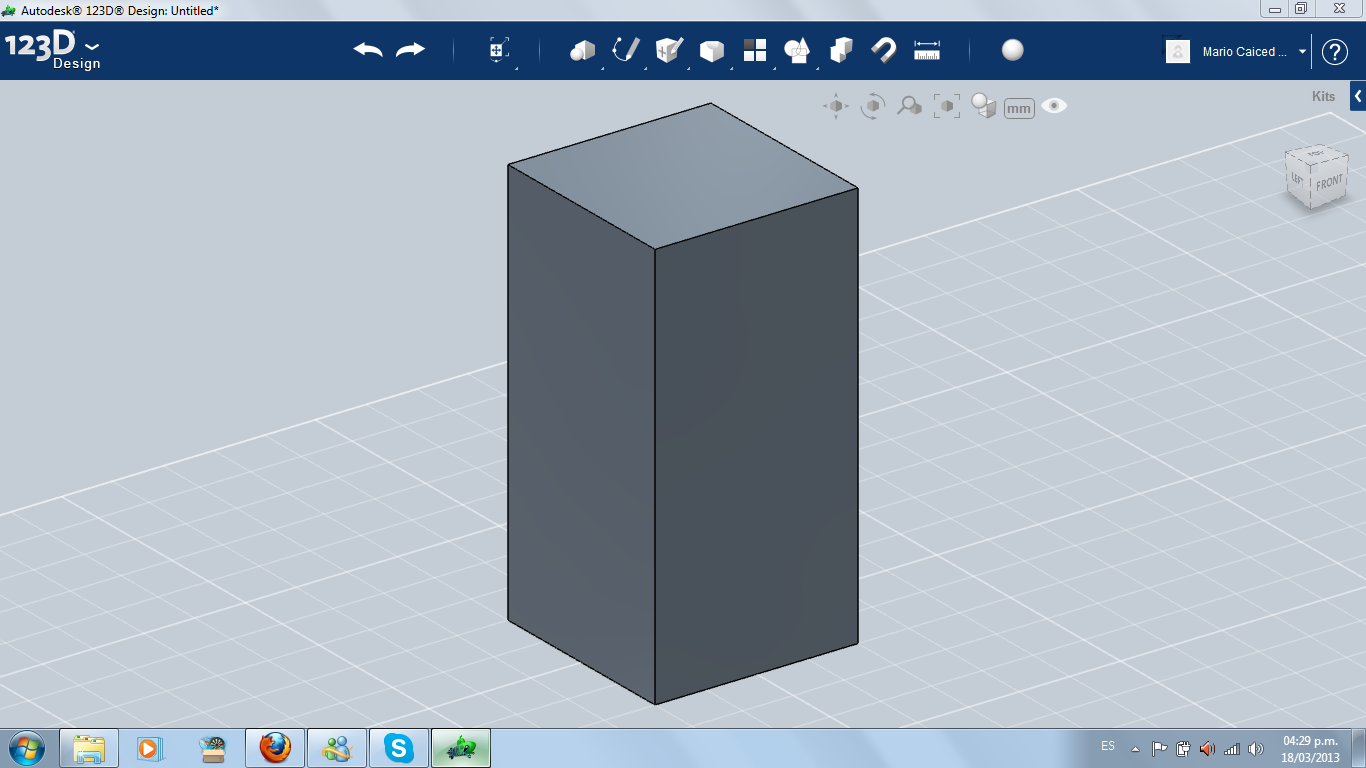Toggle the visibility eye icon
Screen dimensions: 1366x768
pos(1054,105)
